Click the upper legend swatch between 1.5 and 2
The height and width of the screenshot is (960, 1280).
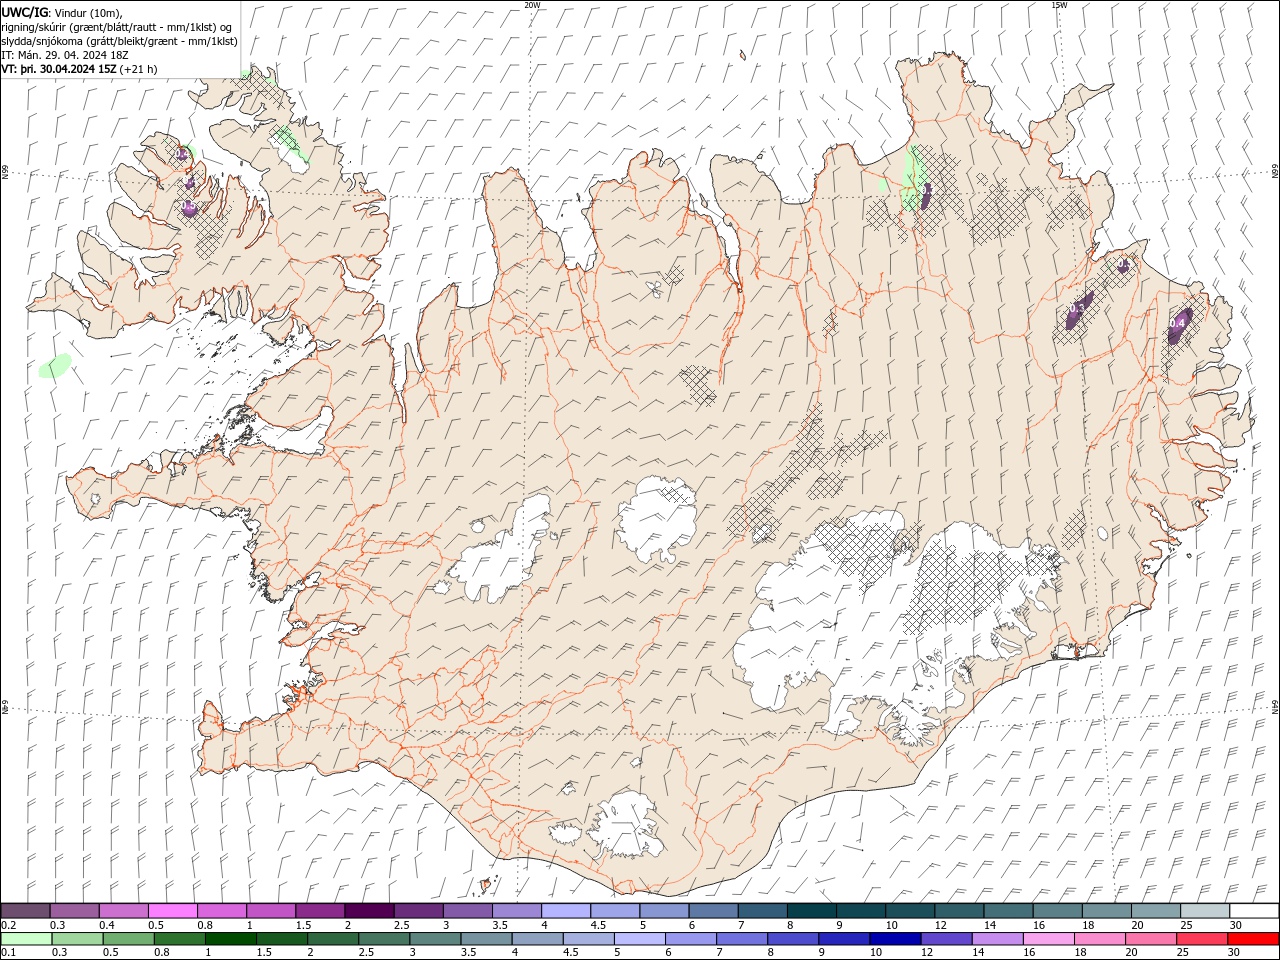click(x=320, y=911)
